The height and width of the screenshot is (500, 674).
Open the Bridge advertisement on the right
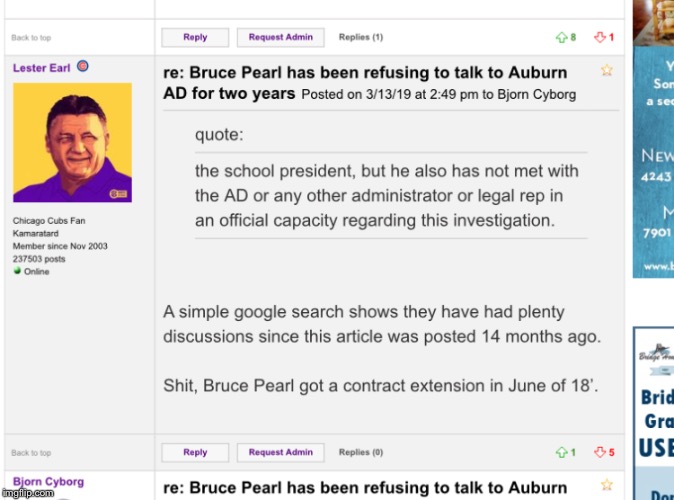(x=654, y=410)
